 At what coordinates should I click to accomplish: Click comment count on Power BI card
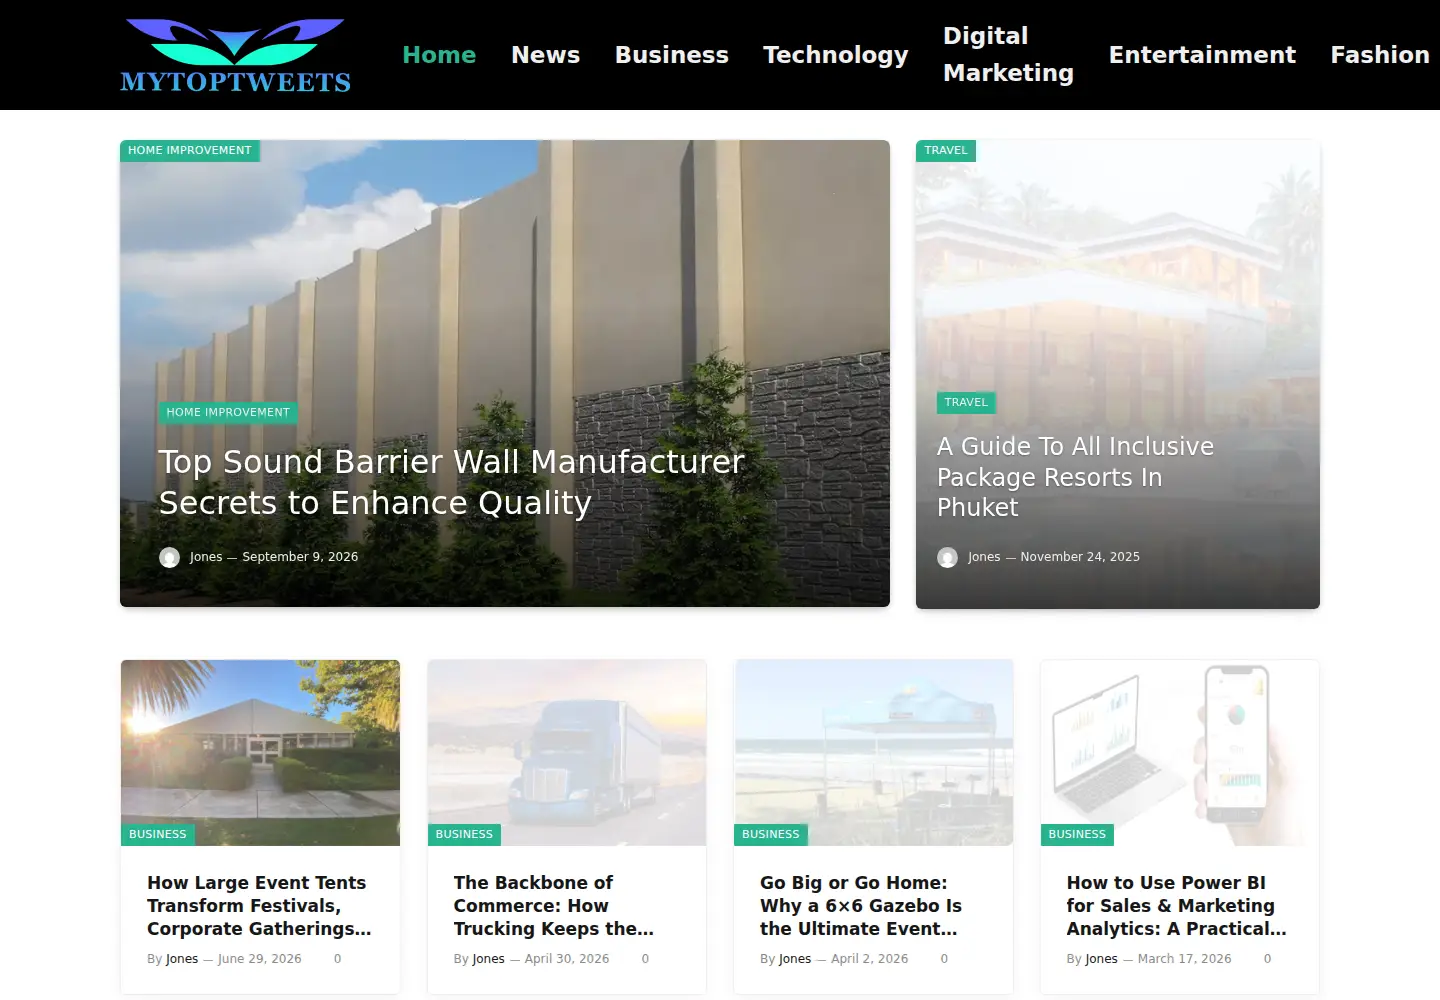(x=1267, y=959)
